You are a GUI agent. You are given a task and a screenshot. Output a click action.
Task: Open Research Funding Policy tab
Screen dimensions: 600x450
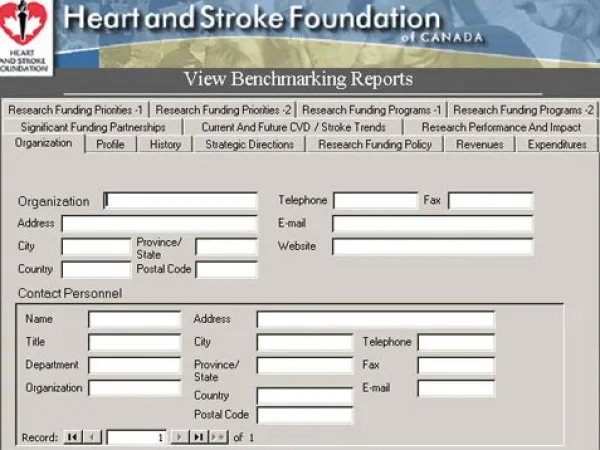pos(374,144)
